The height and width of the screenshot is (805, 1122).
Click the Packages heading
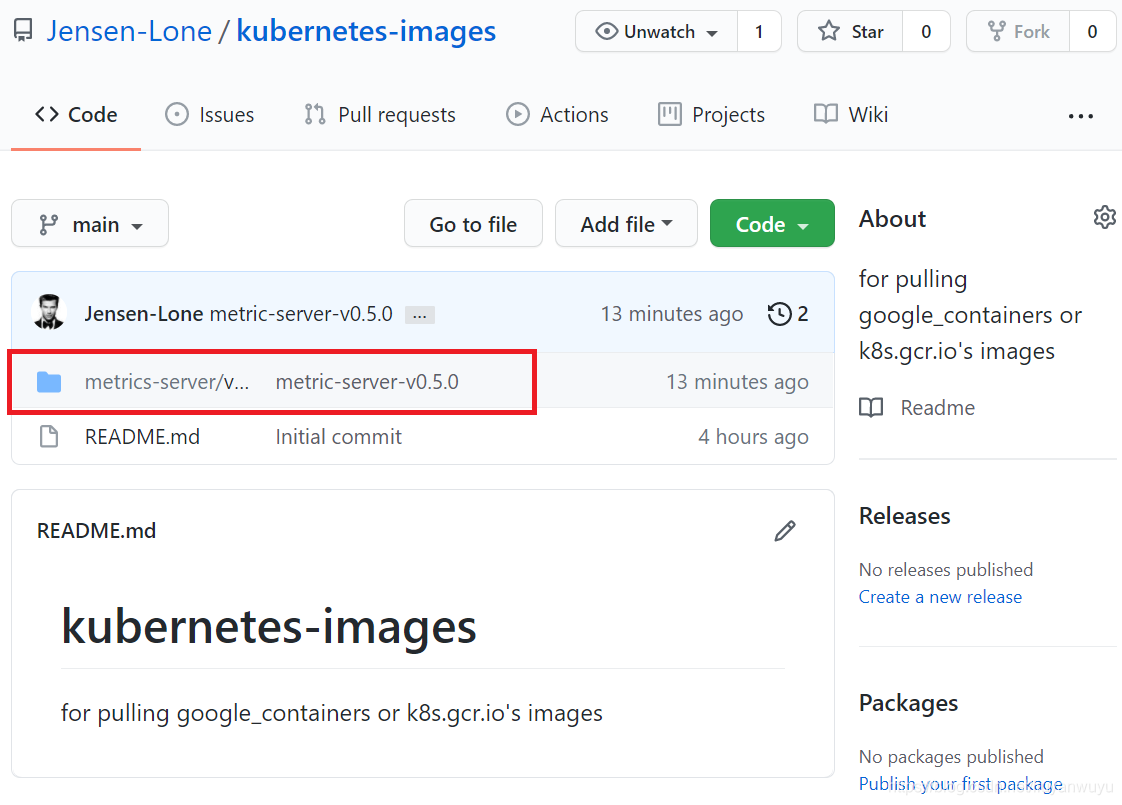tap(908, 703)
